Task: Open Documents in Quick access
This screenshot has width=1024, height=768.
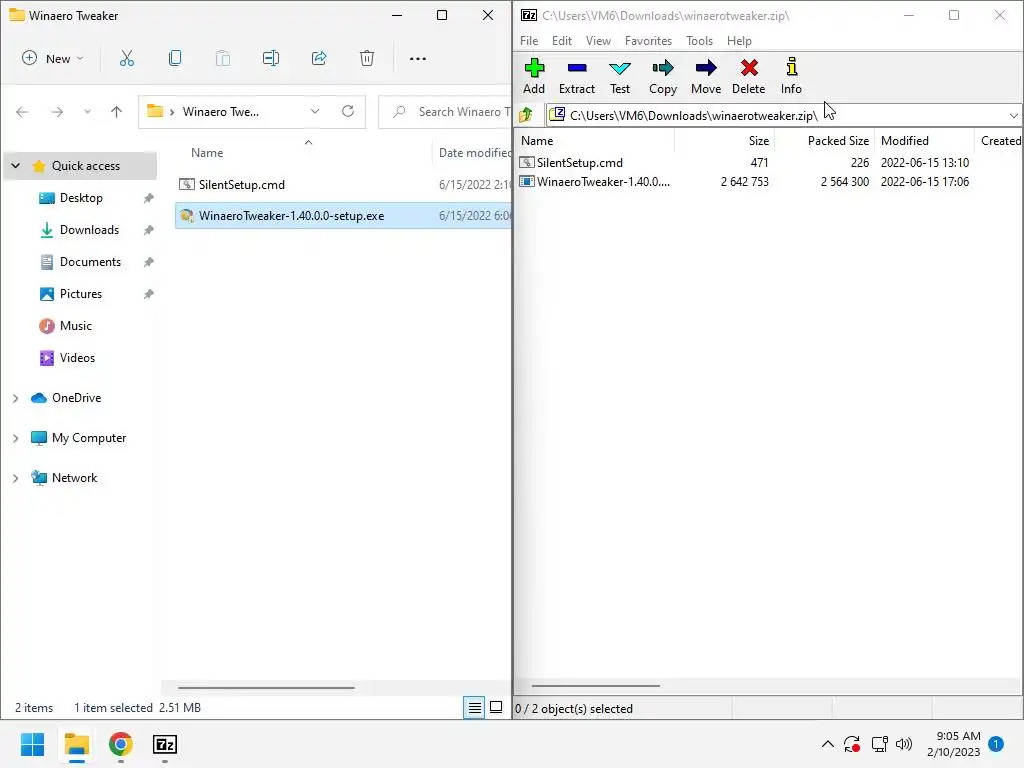Action: pyautogui.click(x=90, y=262)
